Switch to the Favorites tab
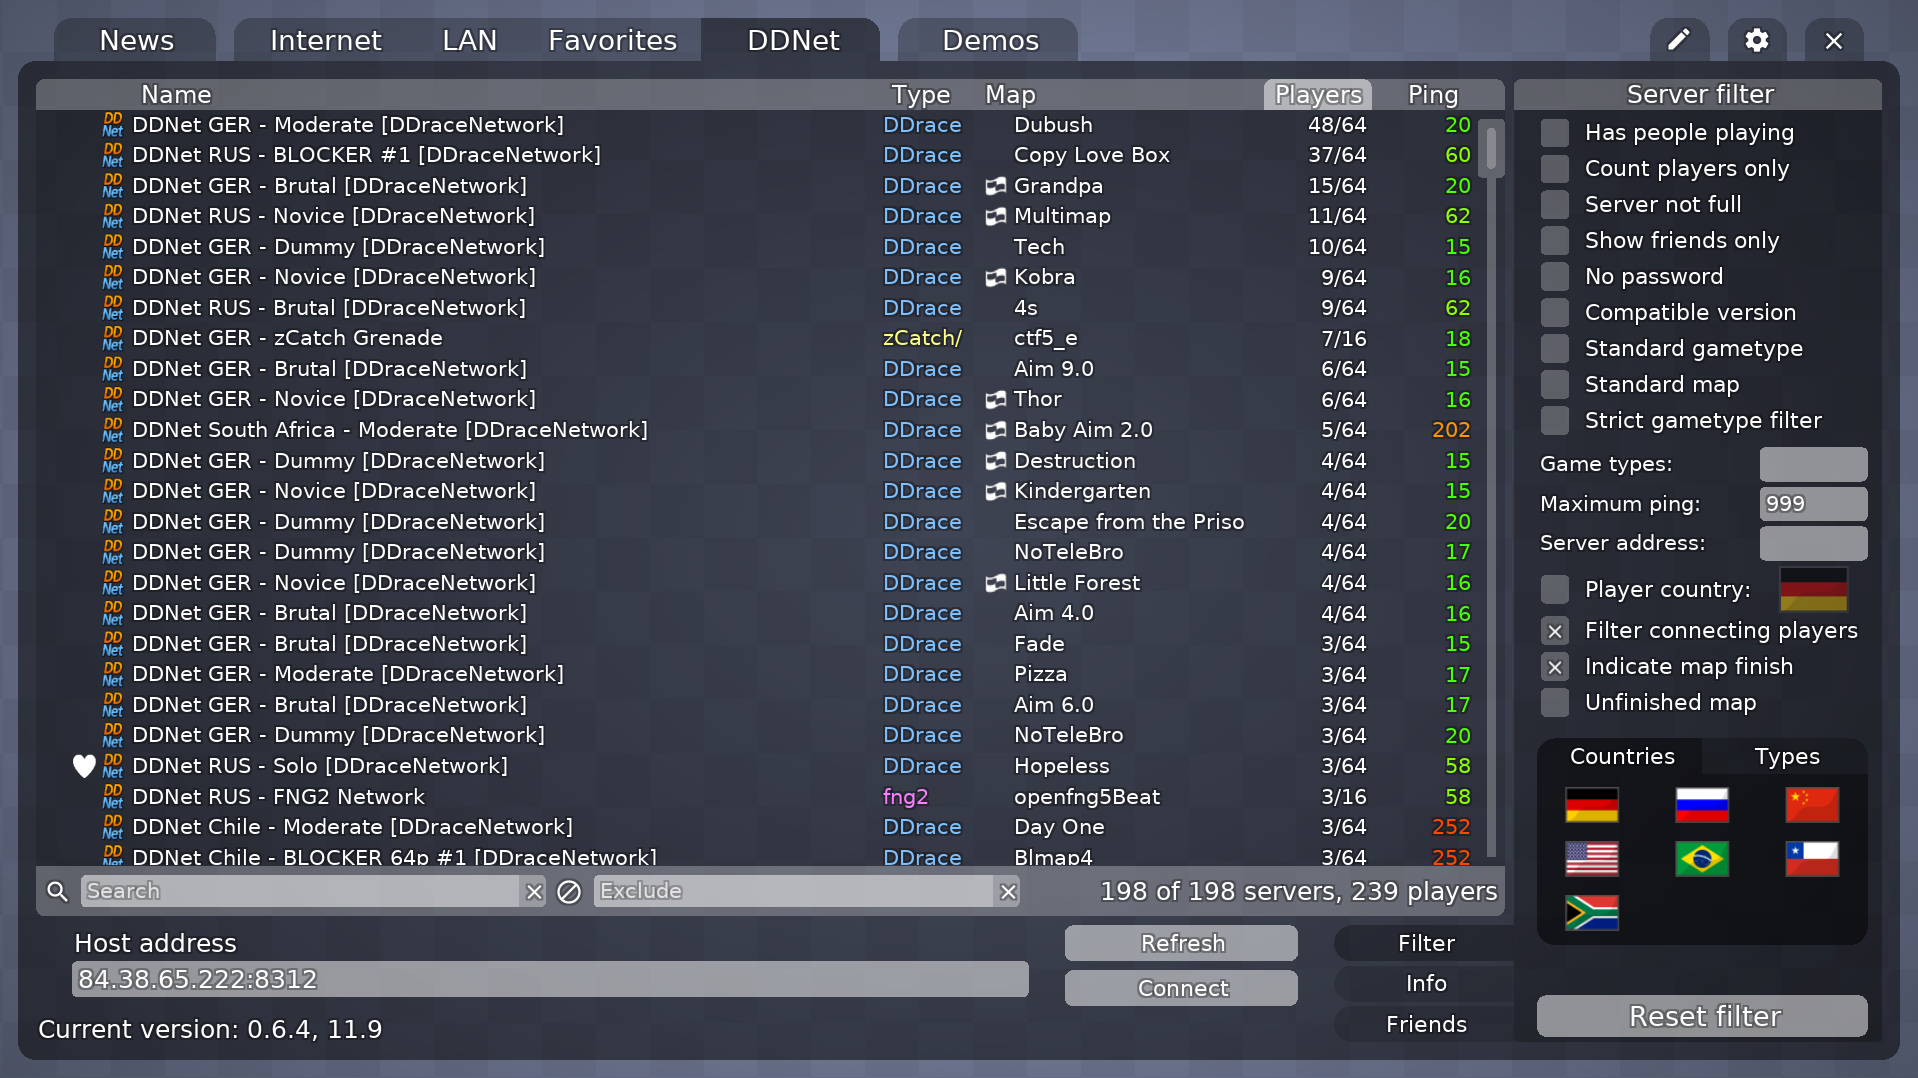The height and width of the screenshot is (1078, 1918). coord(612,40)
